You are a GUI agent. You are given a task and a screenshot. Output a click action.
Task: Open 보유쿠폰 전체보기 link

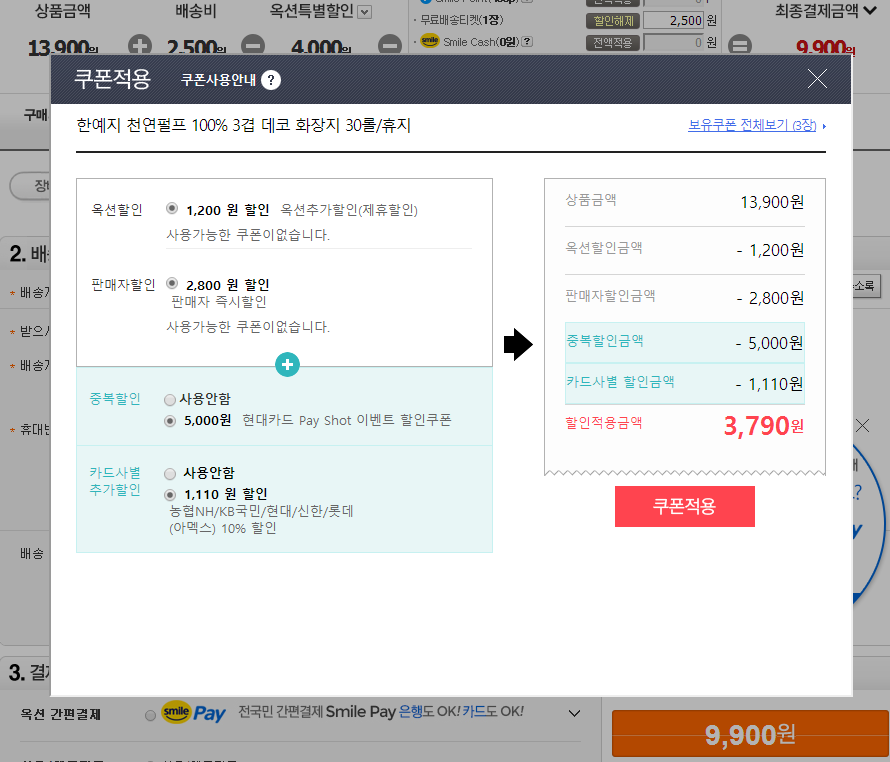752,126
